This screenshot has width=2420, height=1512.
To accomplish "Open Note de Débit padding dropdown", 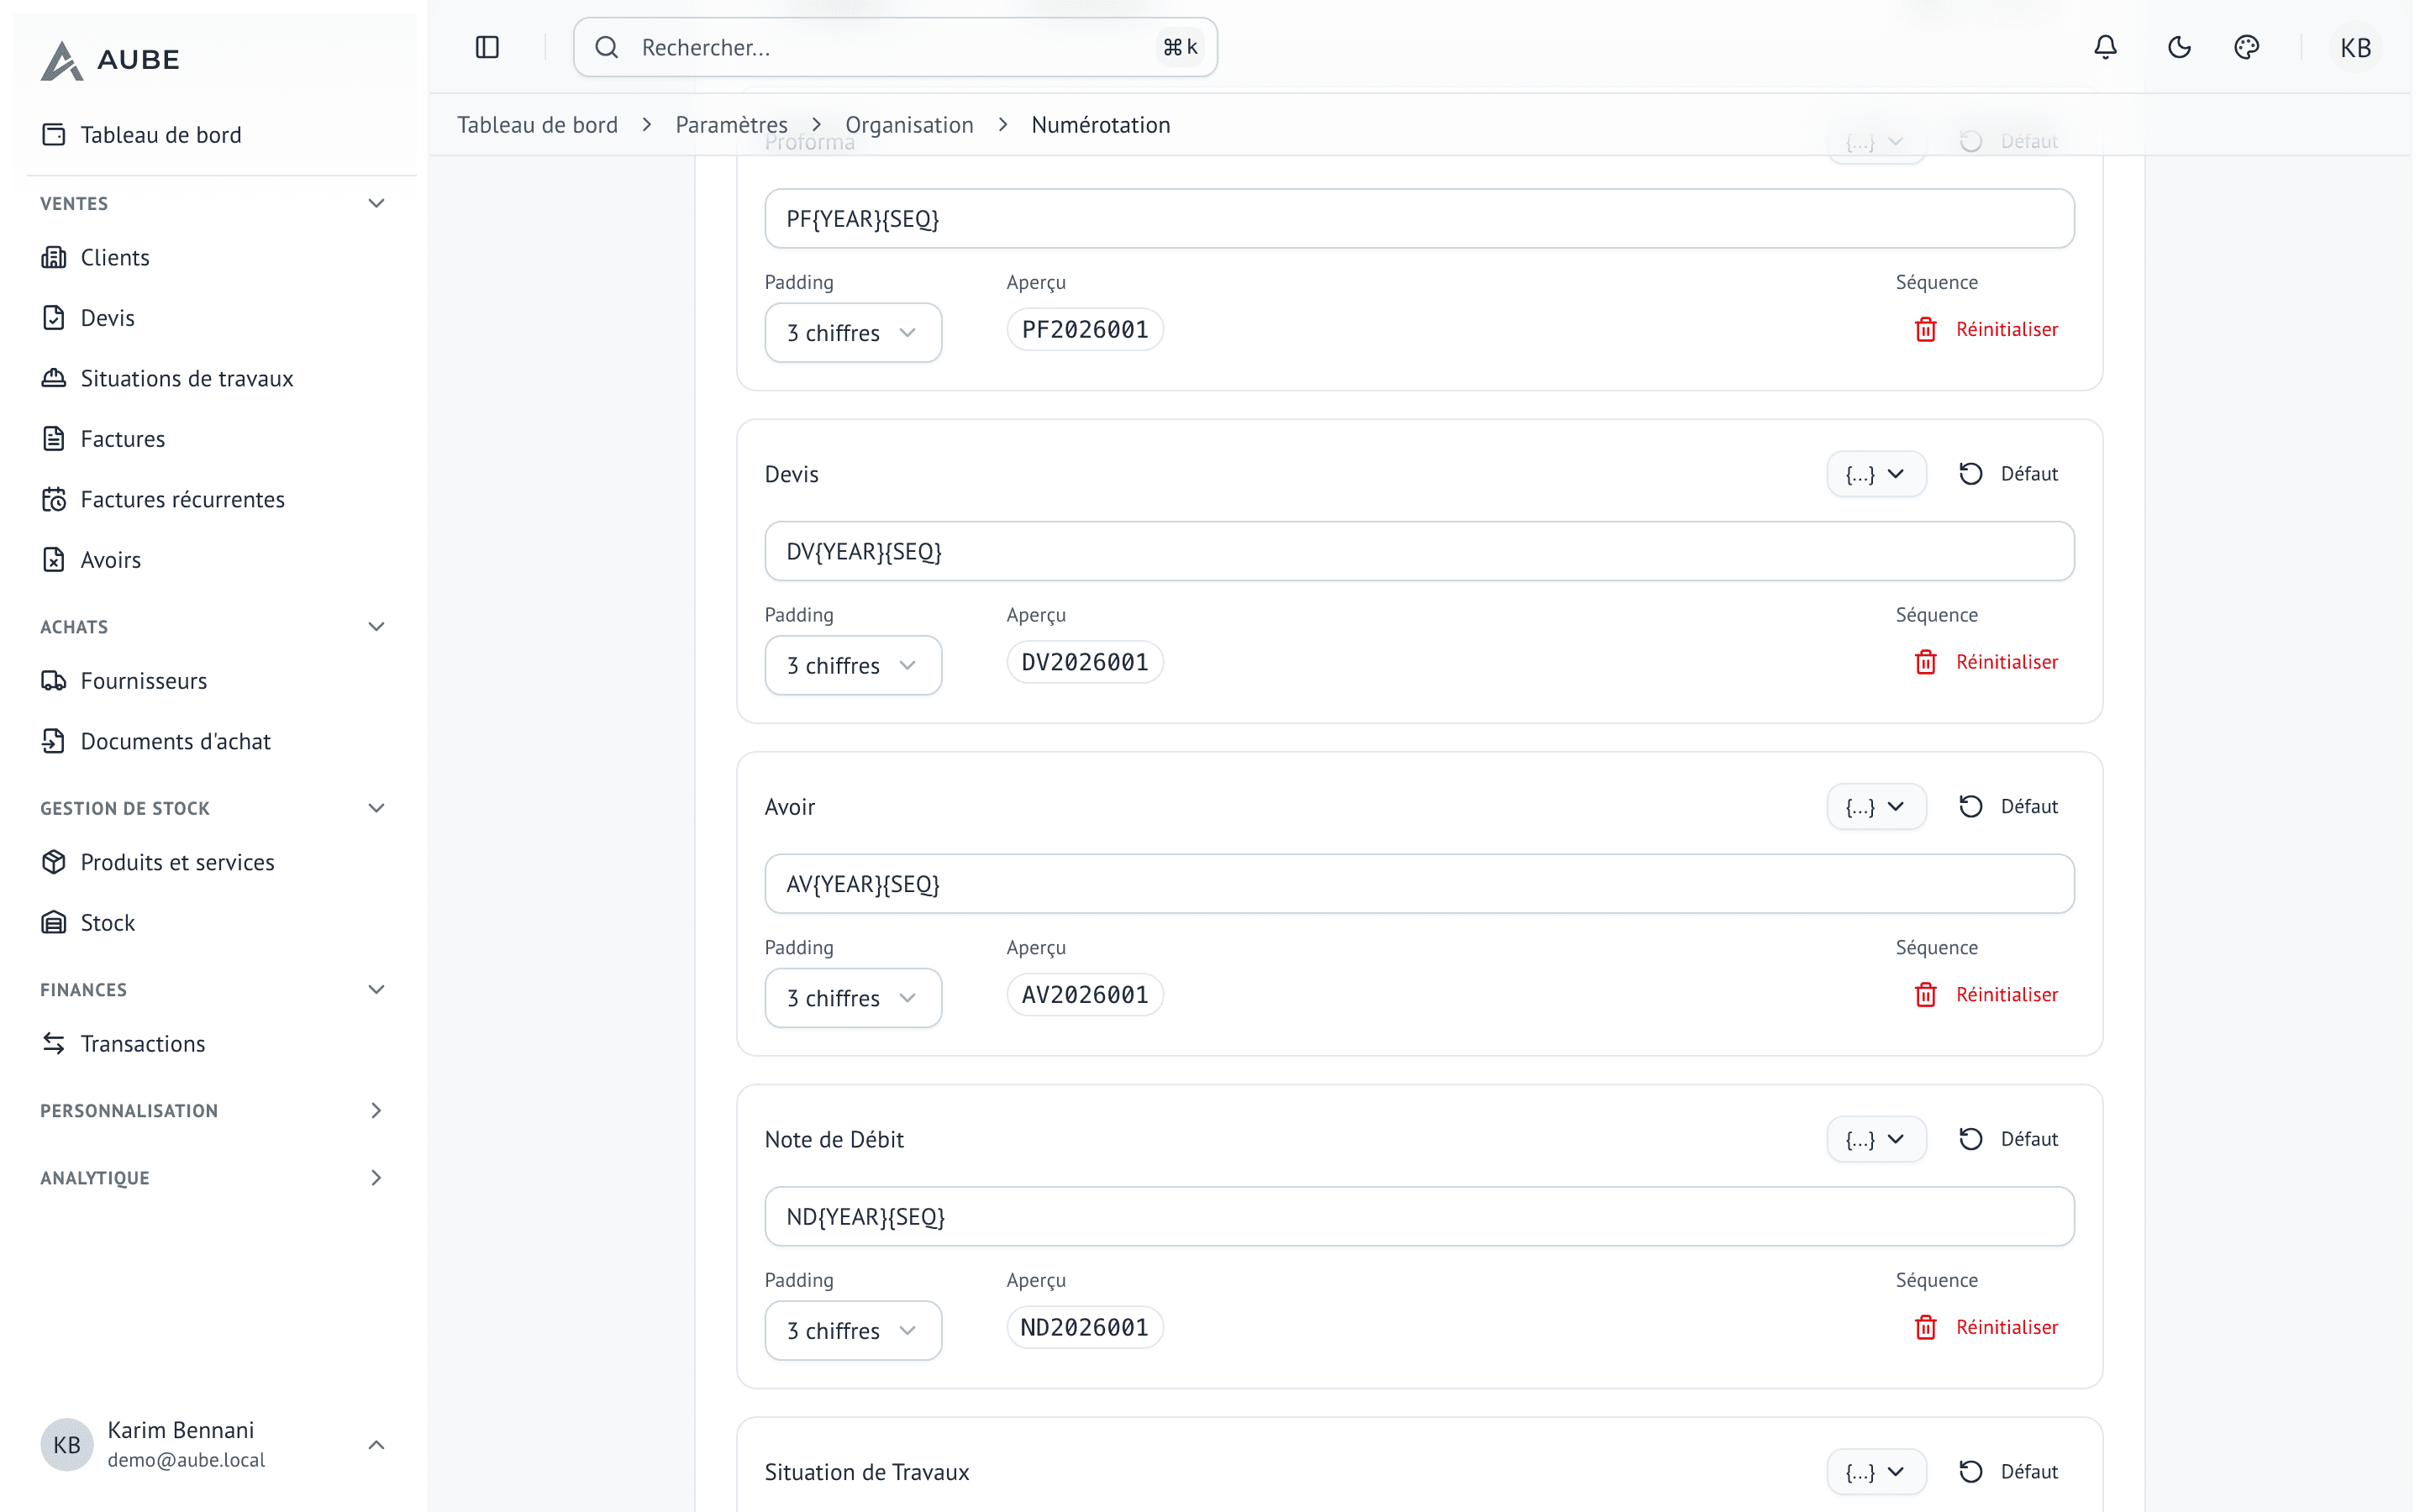I will (x=853, y=1331).
